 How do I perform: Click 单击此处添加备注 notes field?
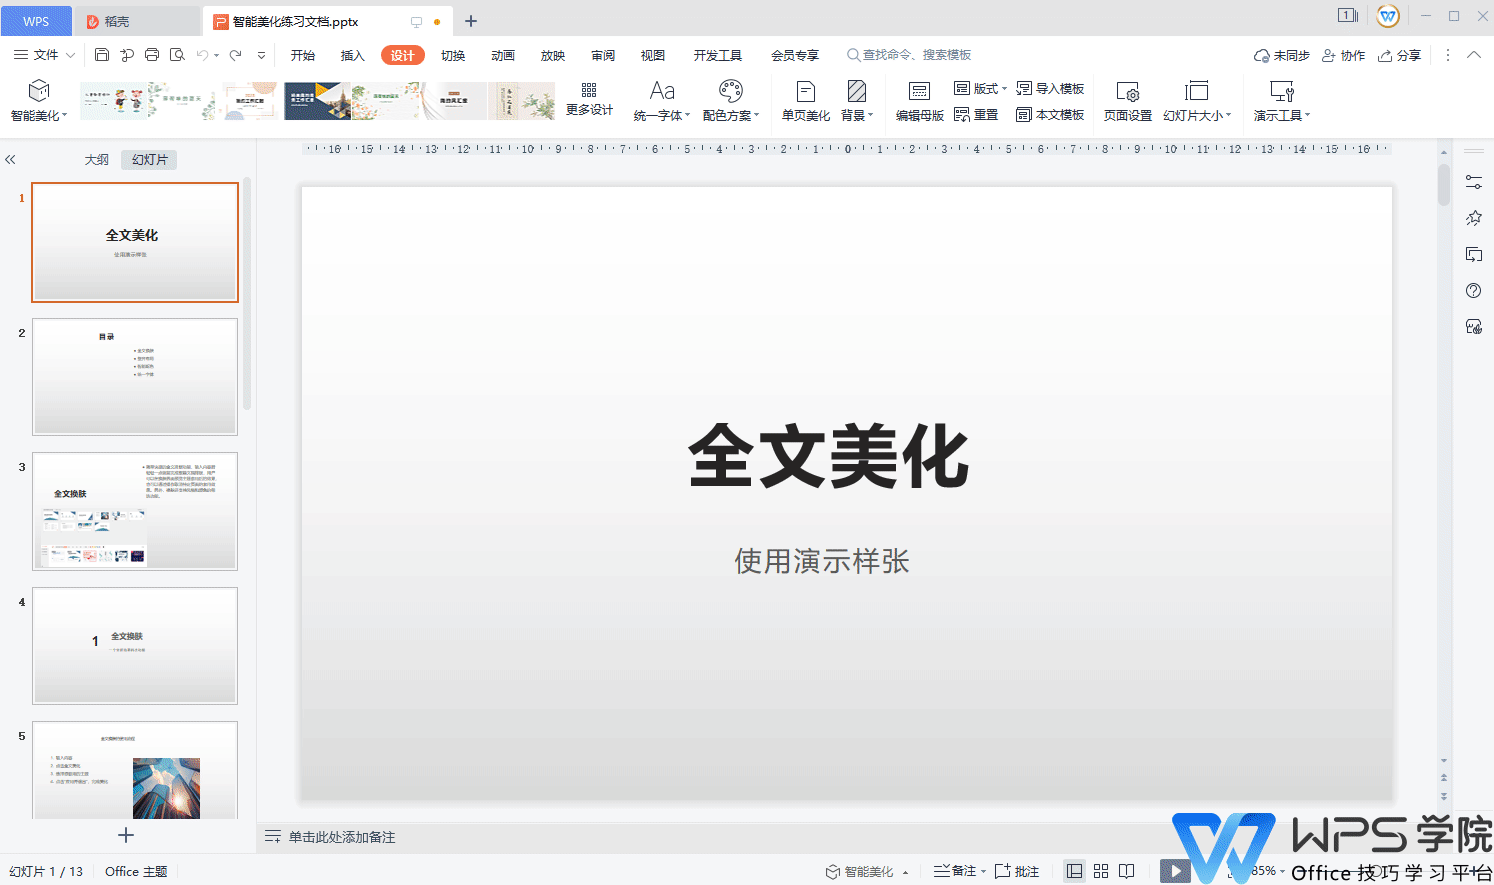[342, 837]
